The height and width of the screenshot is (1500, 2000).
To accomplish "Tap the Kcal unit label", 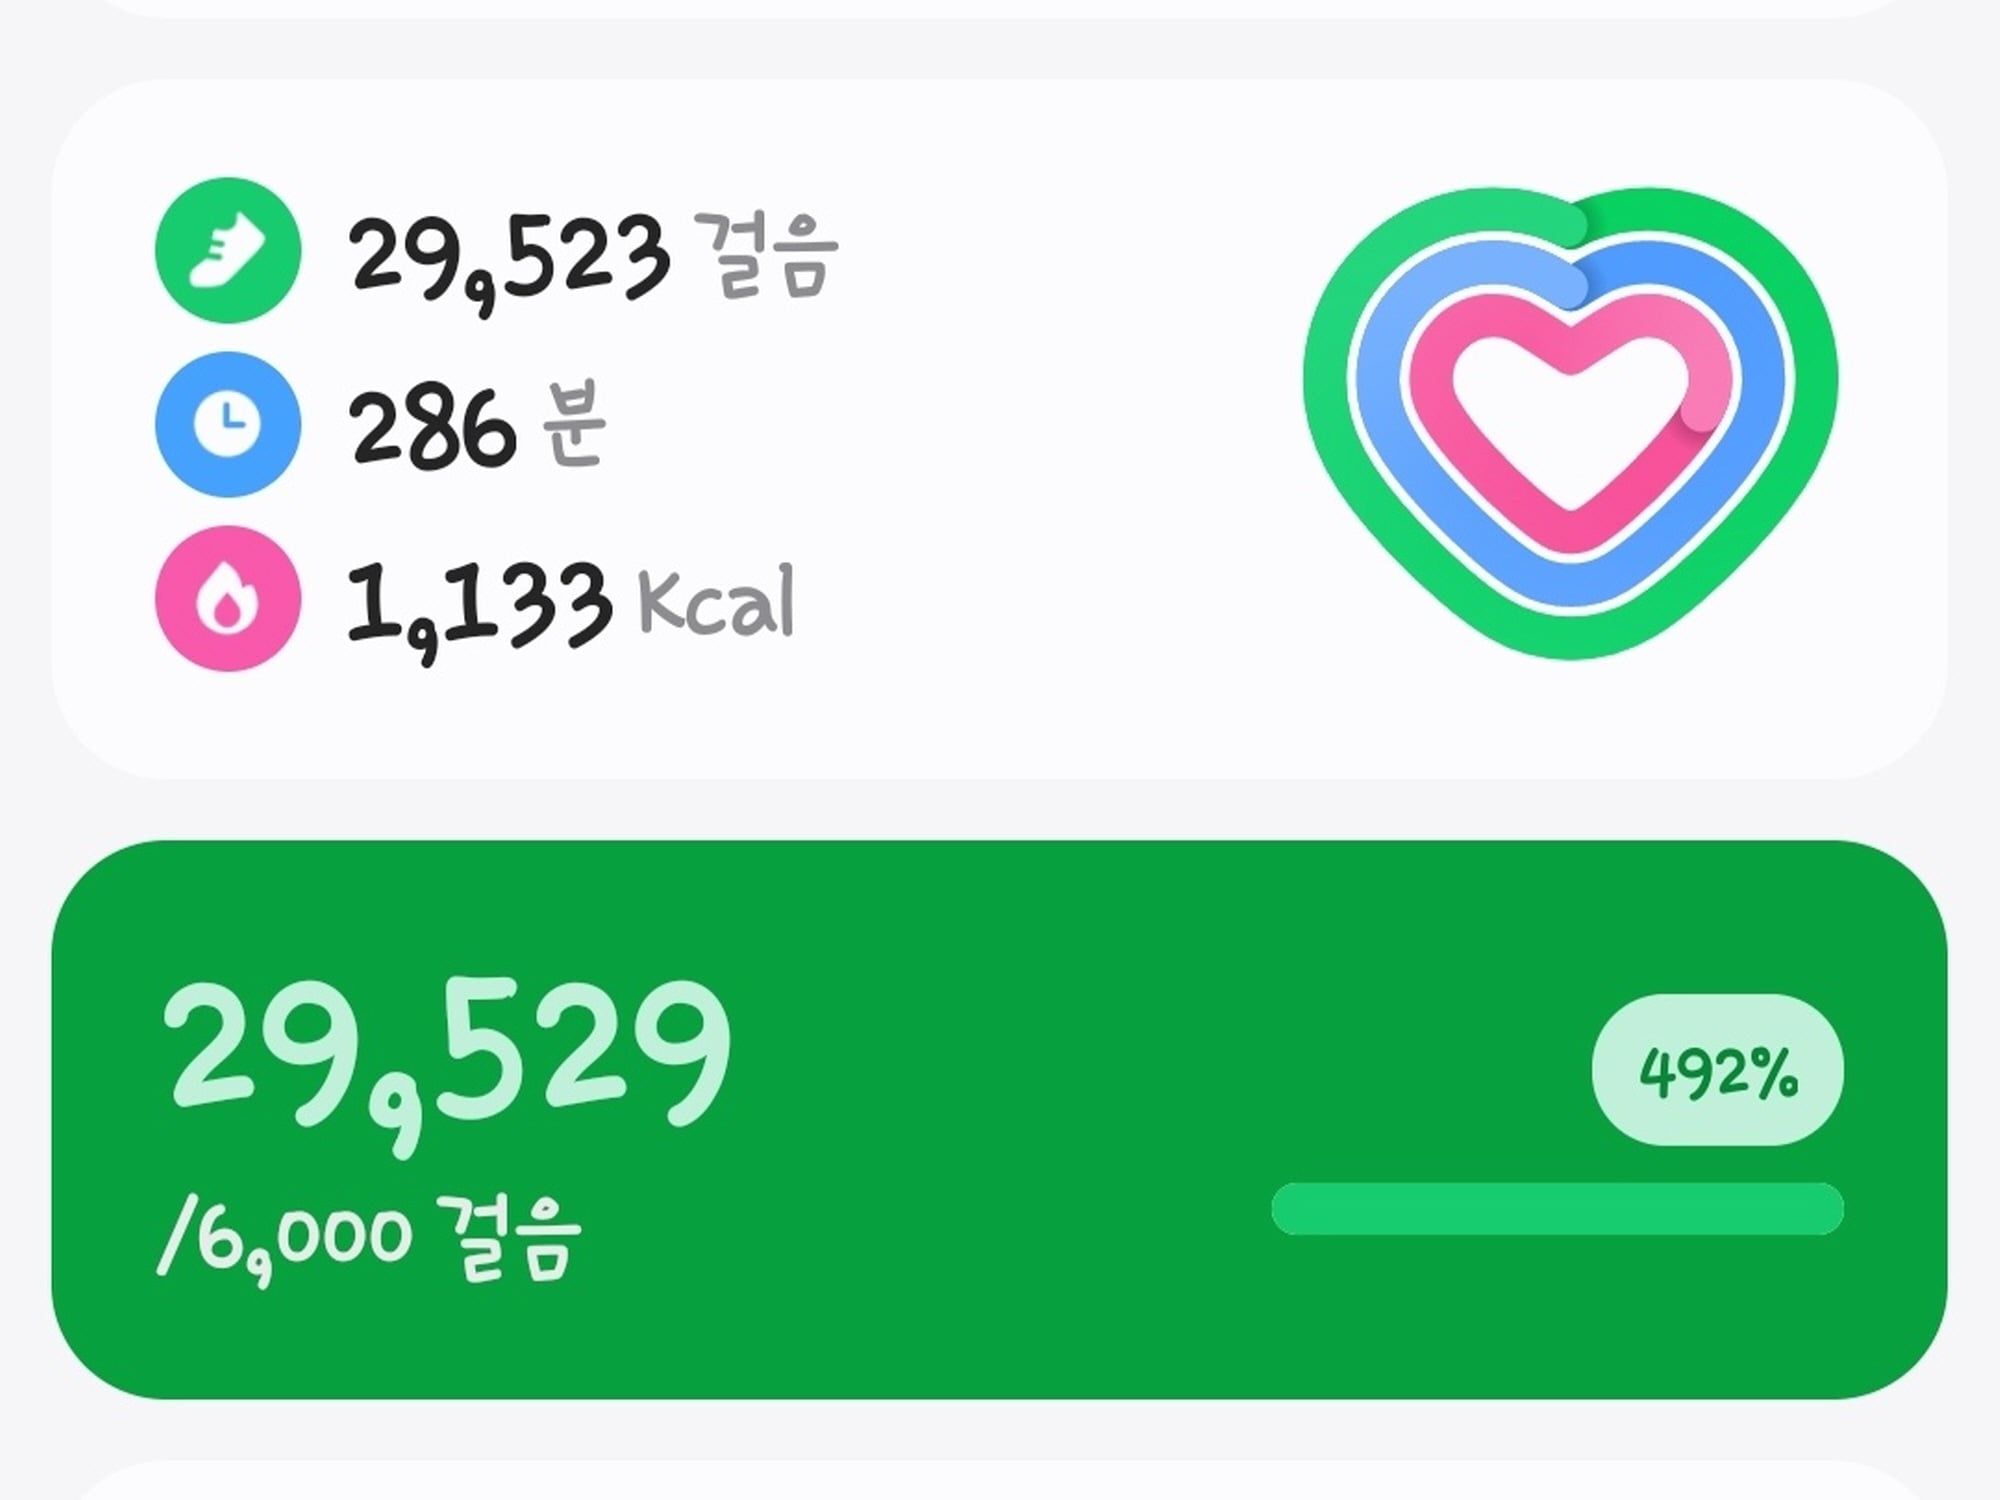I will [x=716, y=600].
